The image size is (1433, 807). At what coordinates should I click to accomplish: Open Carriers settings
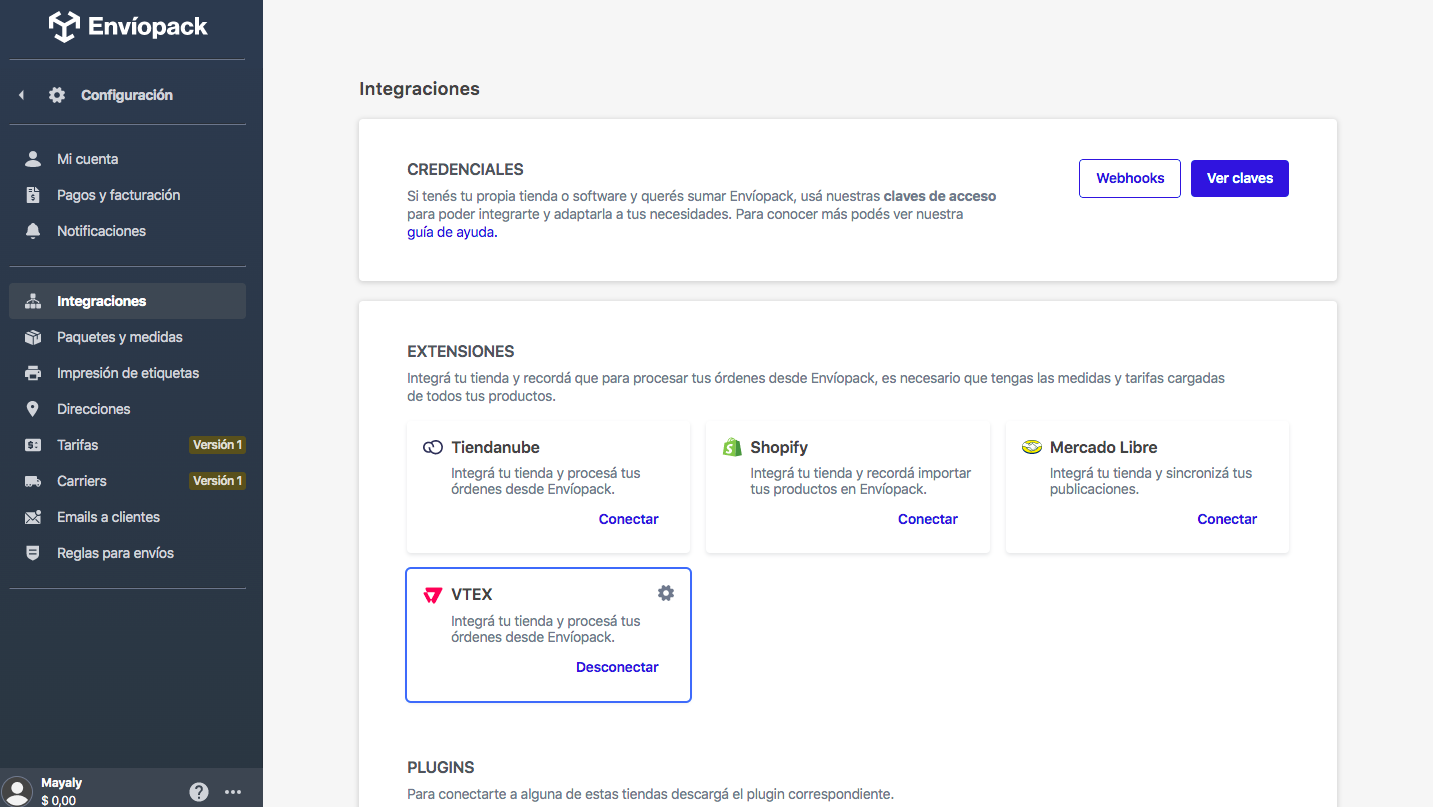coord(128,481)
